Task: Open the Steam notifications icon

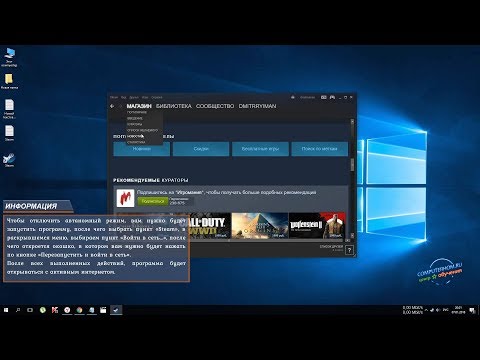Action: click(x=293, y=97)
